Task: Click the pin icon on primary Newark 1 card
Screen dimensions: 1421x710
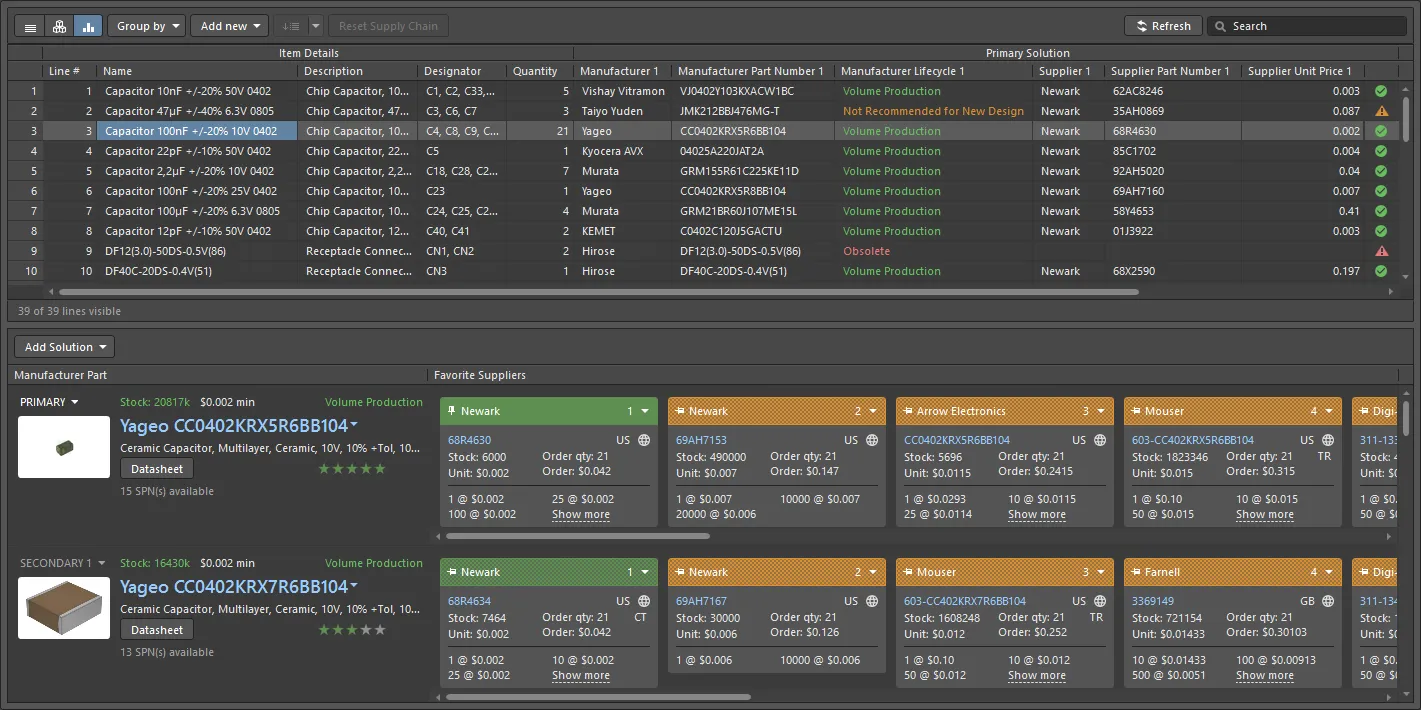Action: point(452,411)
